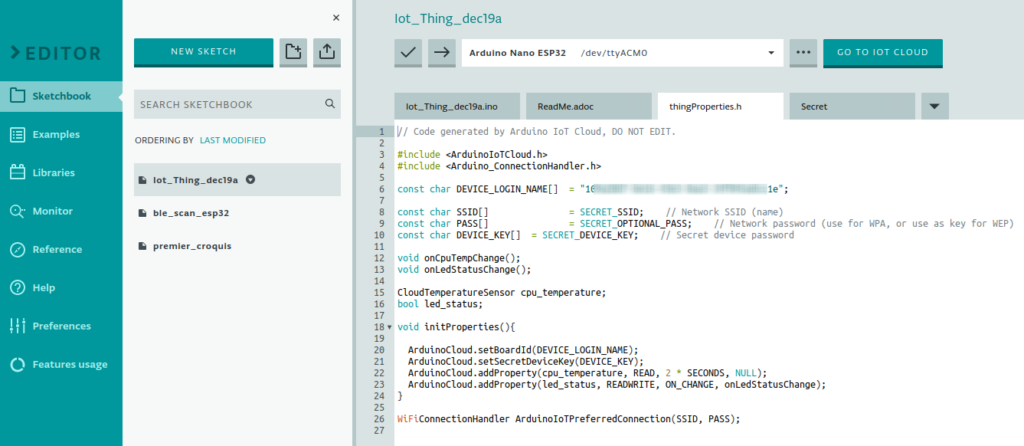Click the Verify checkmark icon
Screen dimensions: 1024x446
pyautogui.click(x=408, y=53)
